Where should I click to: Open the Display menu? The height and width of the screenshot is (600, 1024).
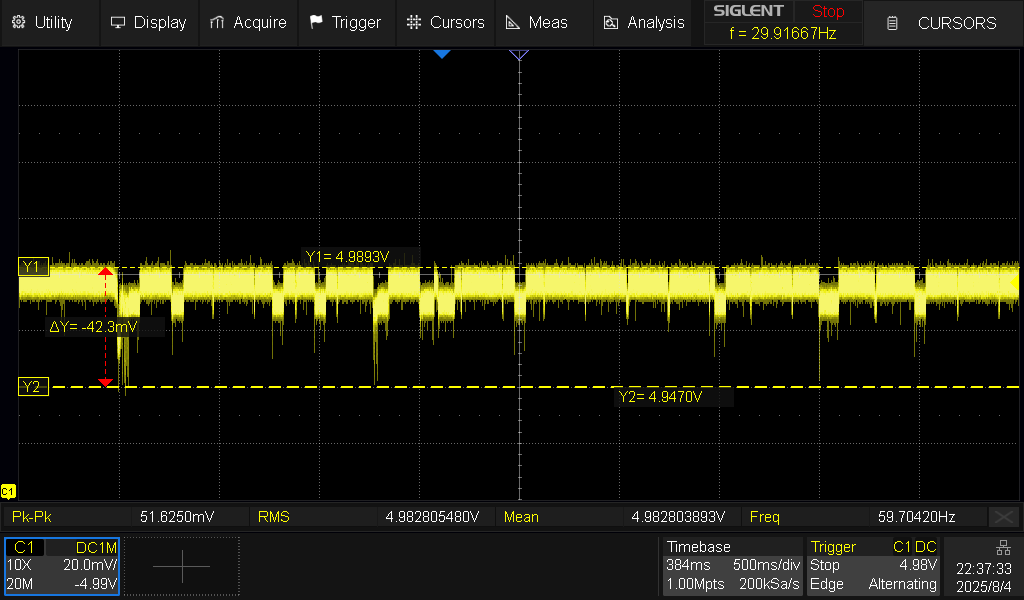coord(148,22)
